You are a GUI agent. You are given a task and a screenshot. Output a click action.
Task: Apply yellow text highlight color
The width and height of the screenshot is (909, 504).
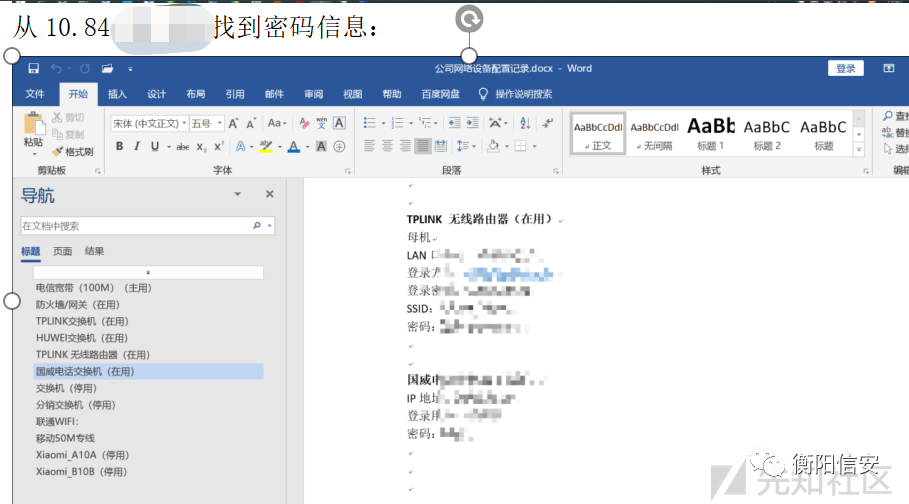click(x=266, y=146)
